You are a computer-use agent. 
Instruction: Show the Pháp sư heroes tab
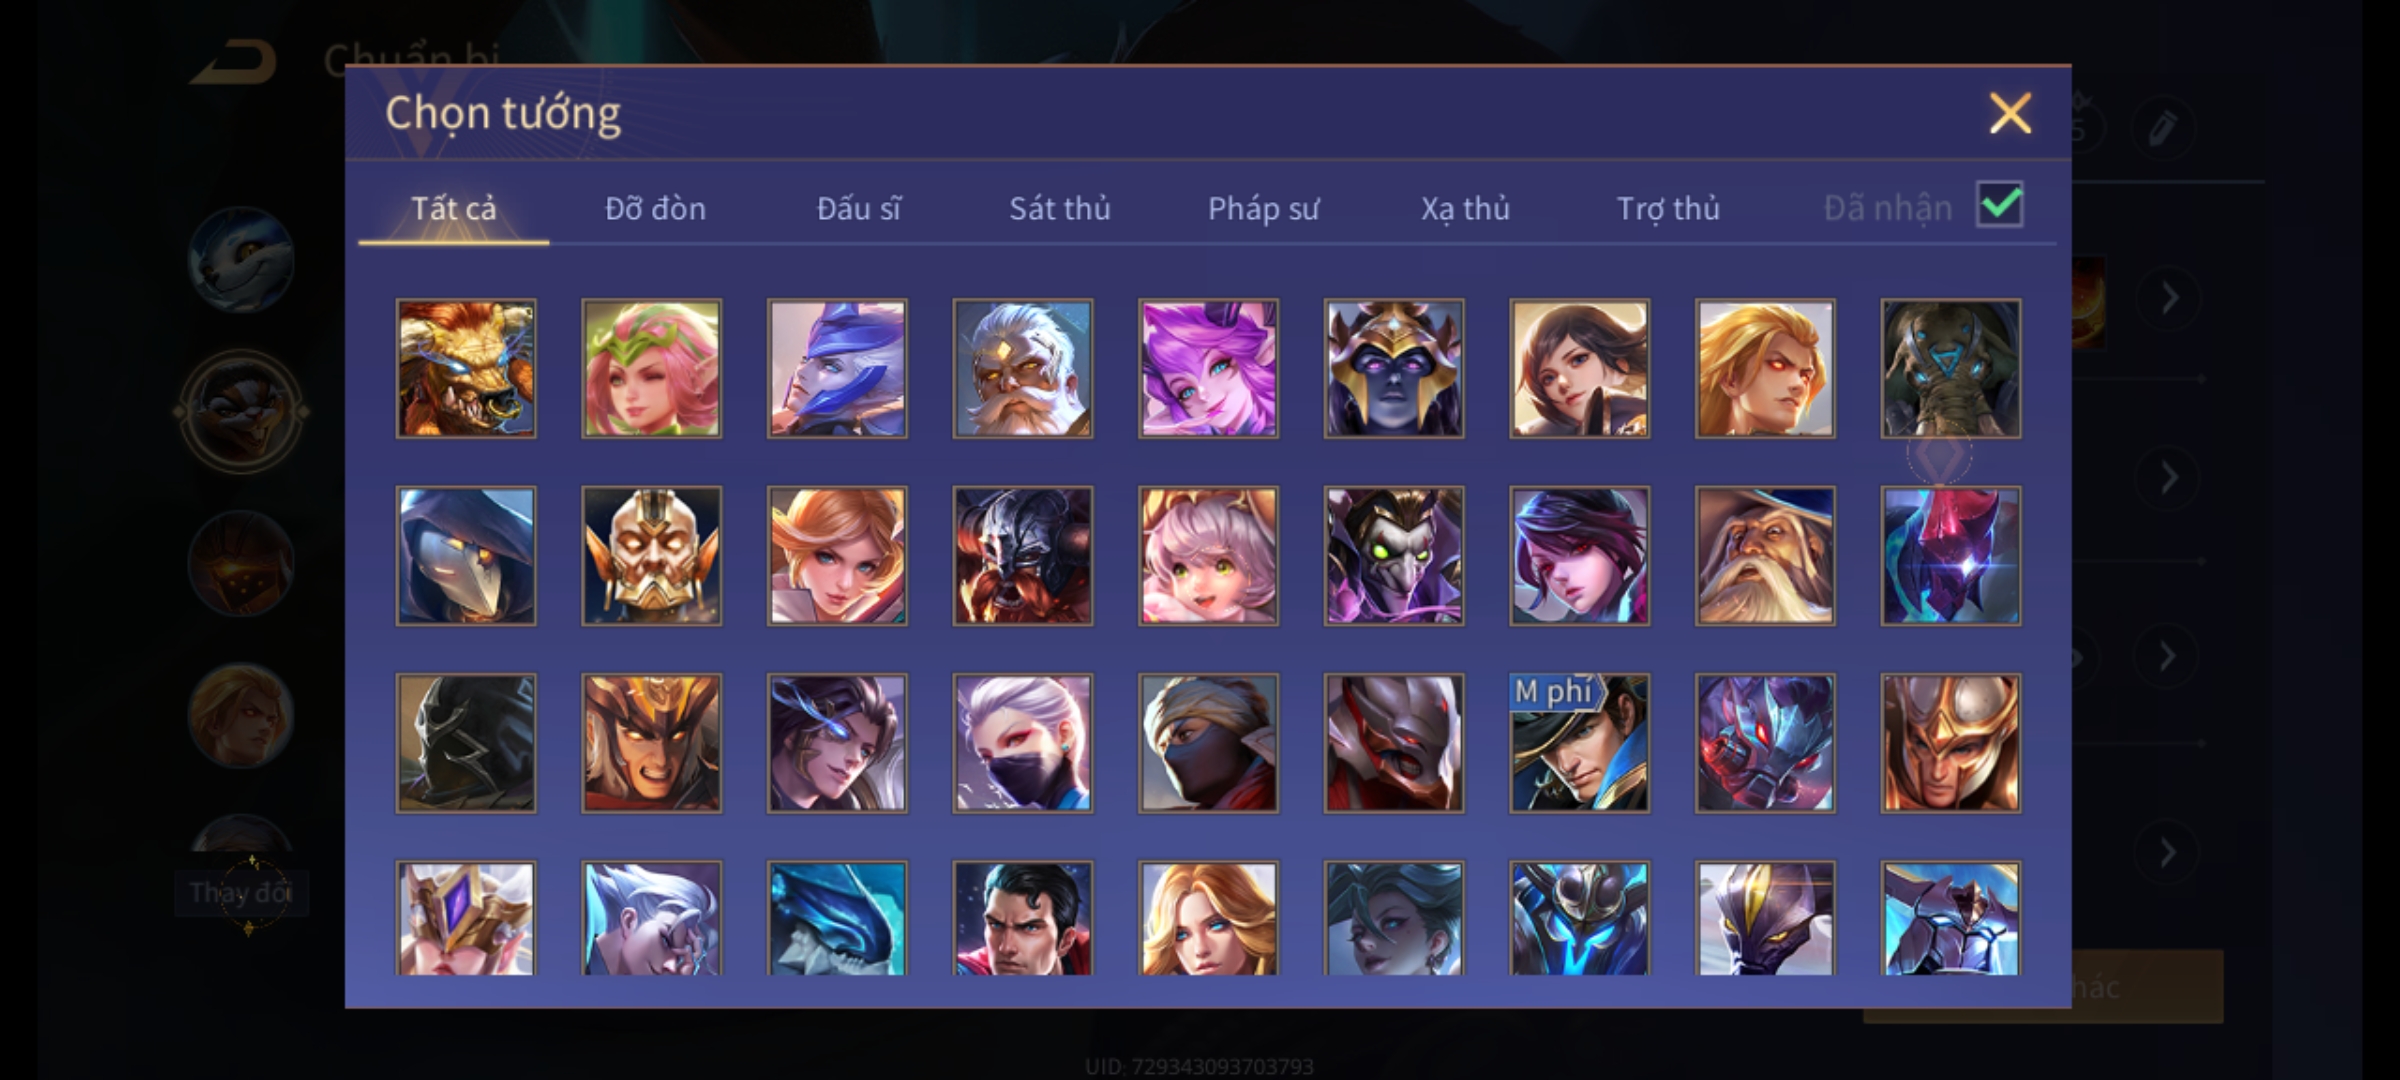pyautogui.click(x=1263, y=208)
